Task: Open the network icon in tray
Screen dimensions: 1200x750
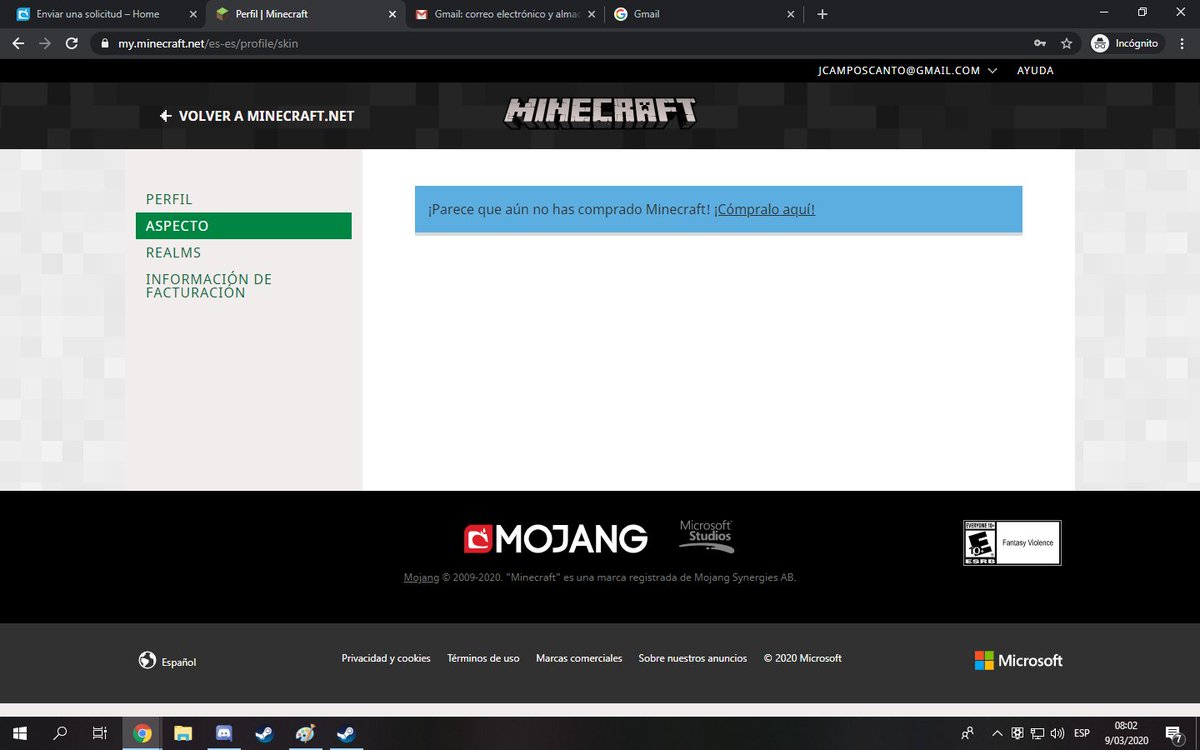Action: point(1038,733)
